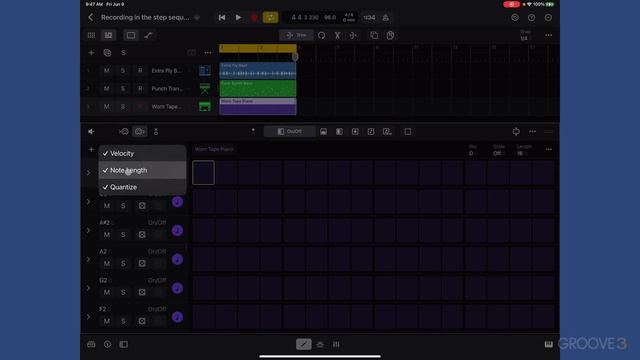The height and width of the screenshot is (360, 640).
Task: Pick the Split scissors tool
Action: coord(338,36)
